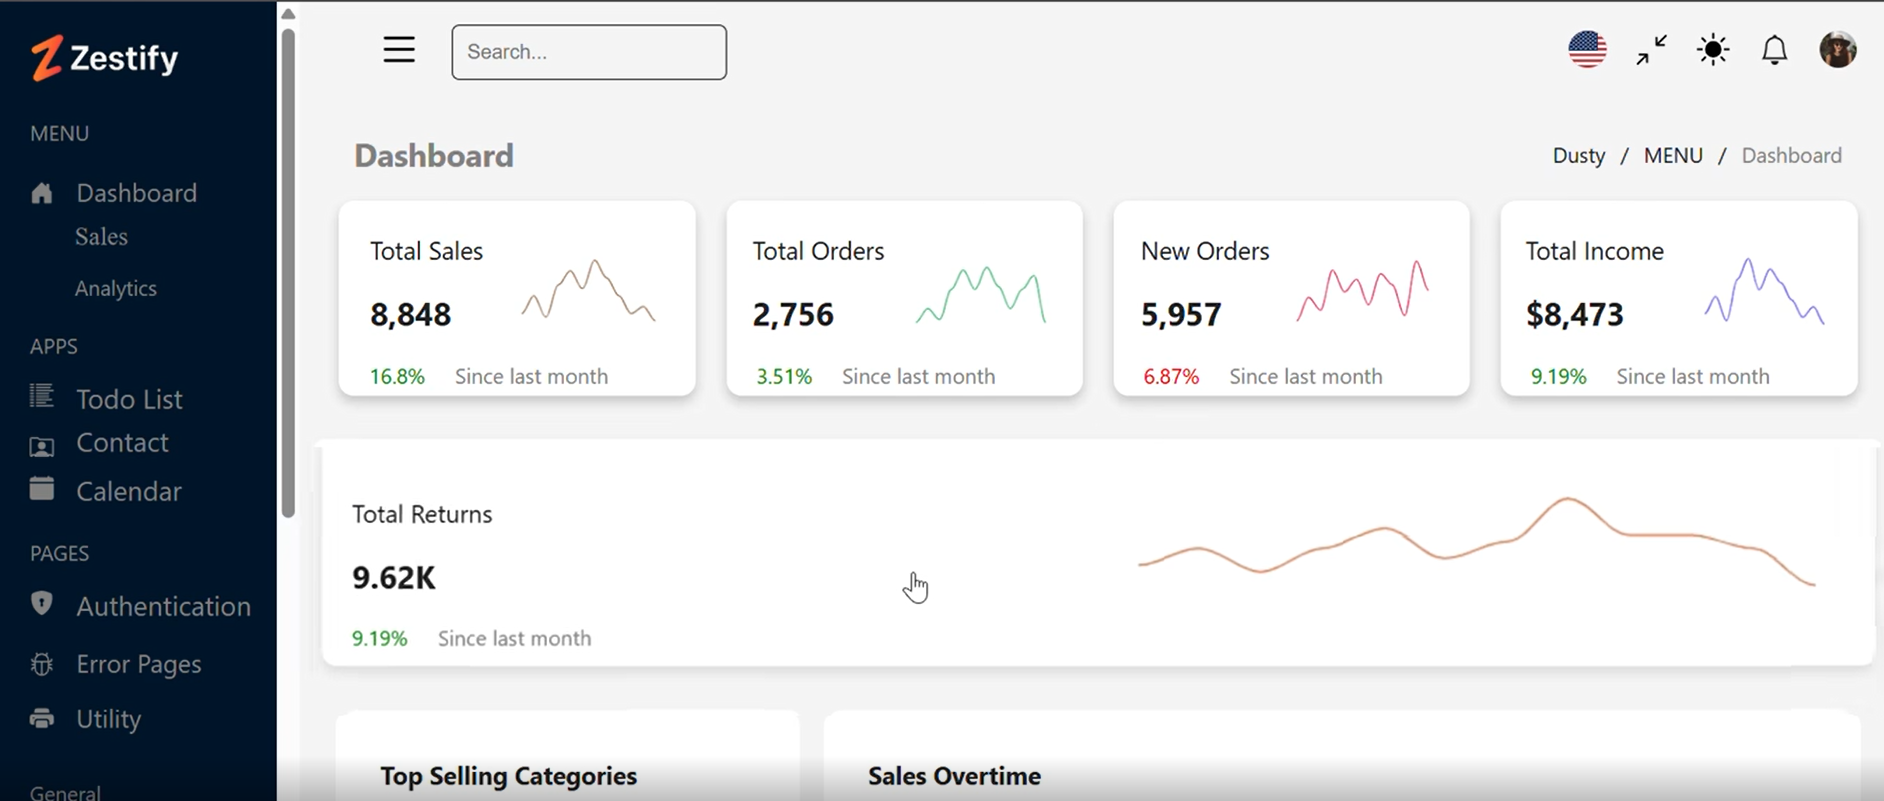Click the Dashboard page heading
This screenshot has width=1884, height=801.
(434, 156)
